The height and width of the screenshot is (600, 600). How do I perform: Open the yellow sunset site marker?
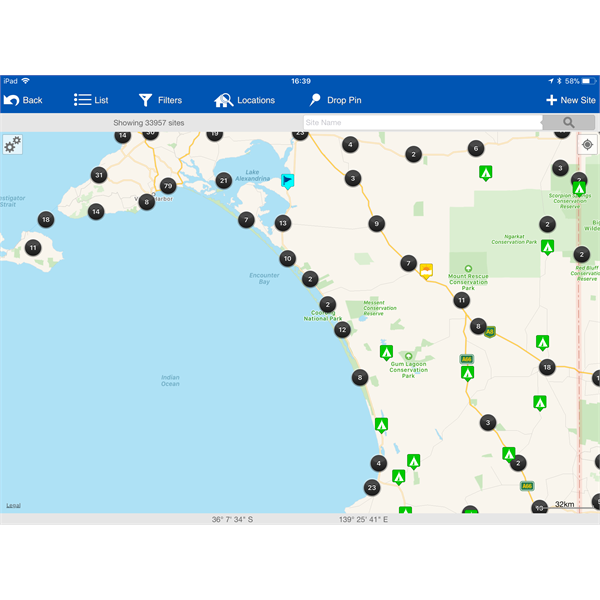click(426, 271)
